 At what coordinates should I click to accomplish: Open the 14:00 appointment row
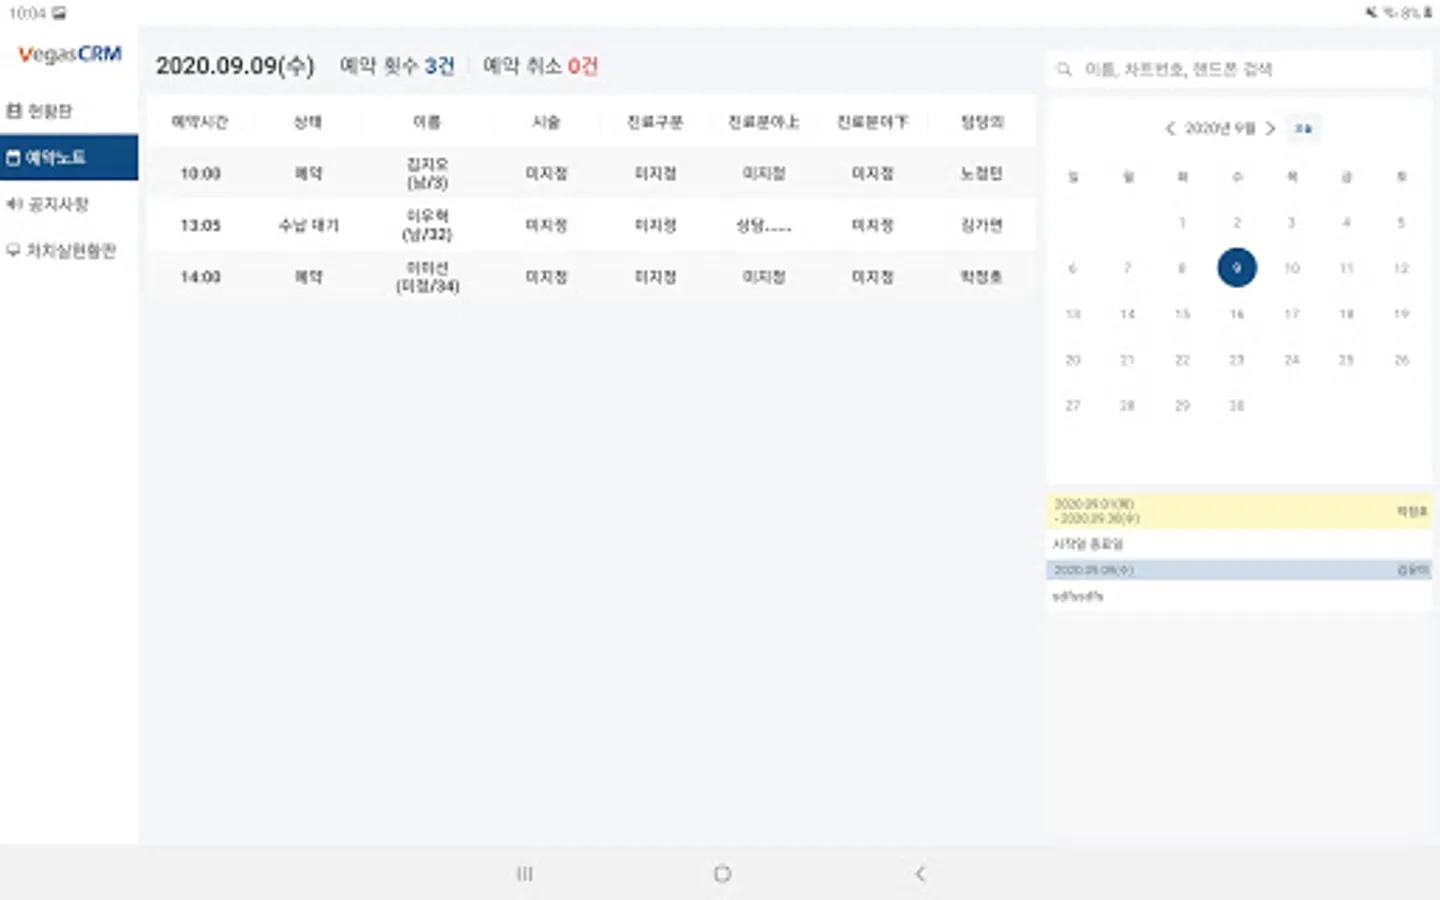point(591,277)
